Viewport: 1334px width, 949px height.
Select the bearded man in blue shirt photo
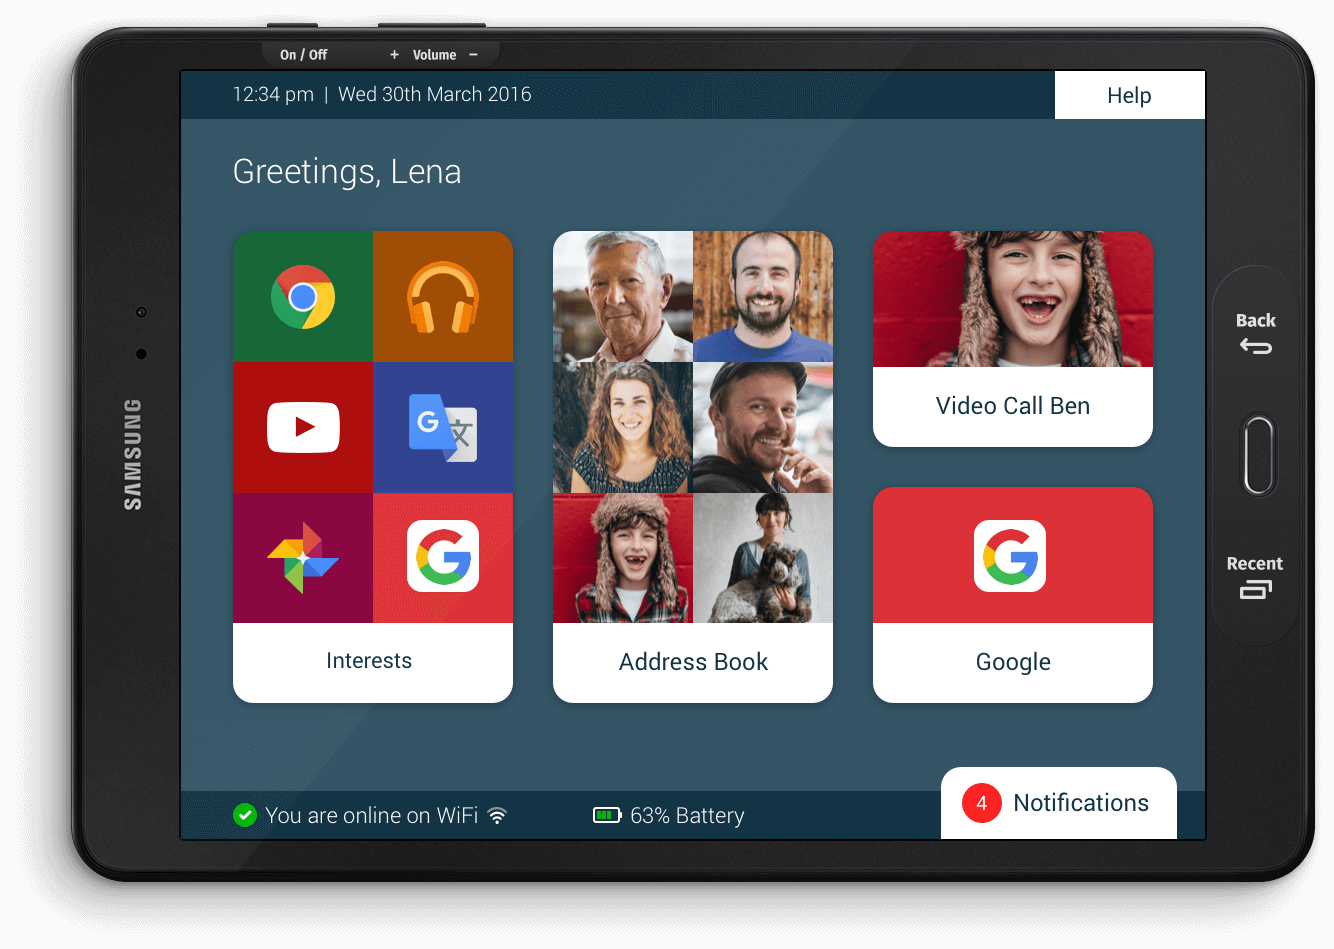(x=763, y=297)
